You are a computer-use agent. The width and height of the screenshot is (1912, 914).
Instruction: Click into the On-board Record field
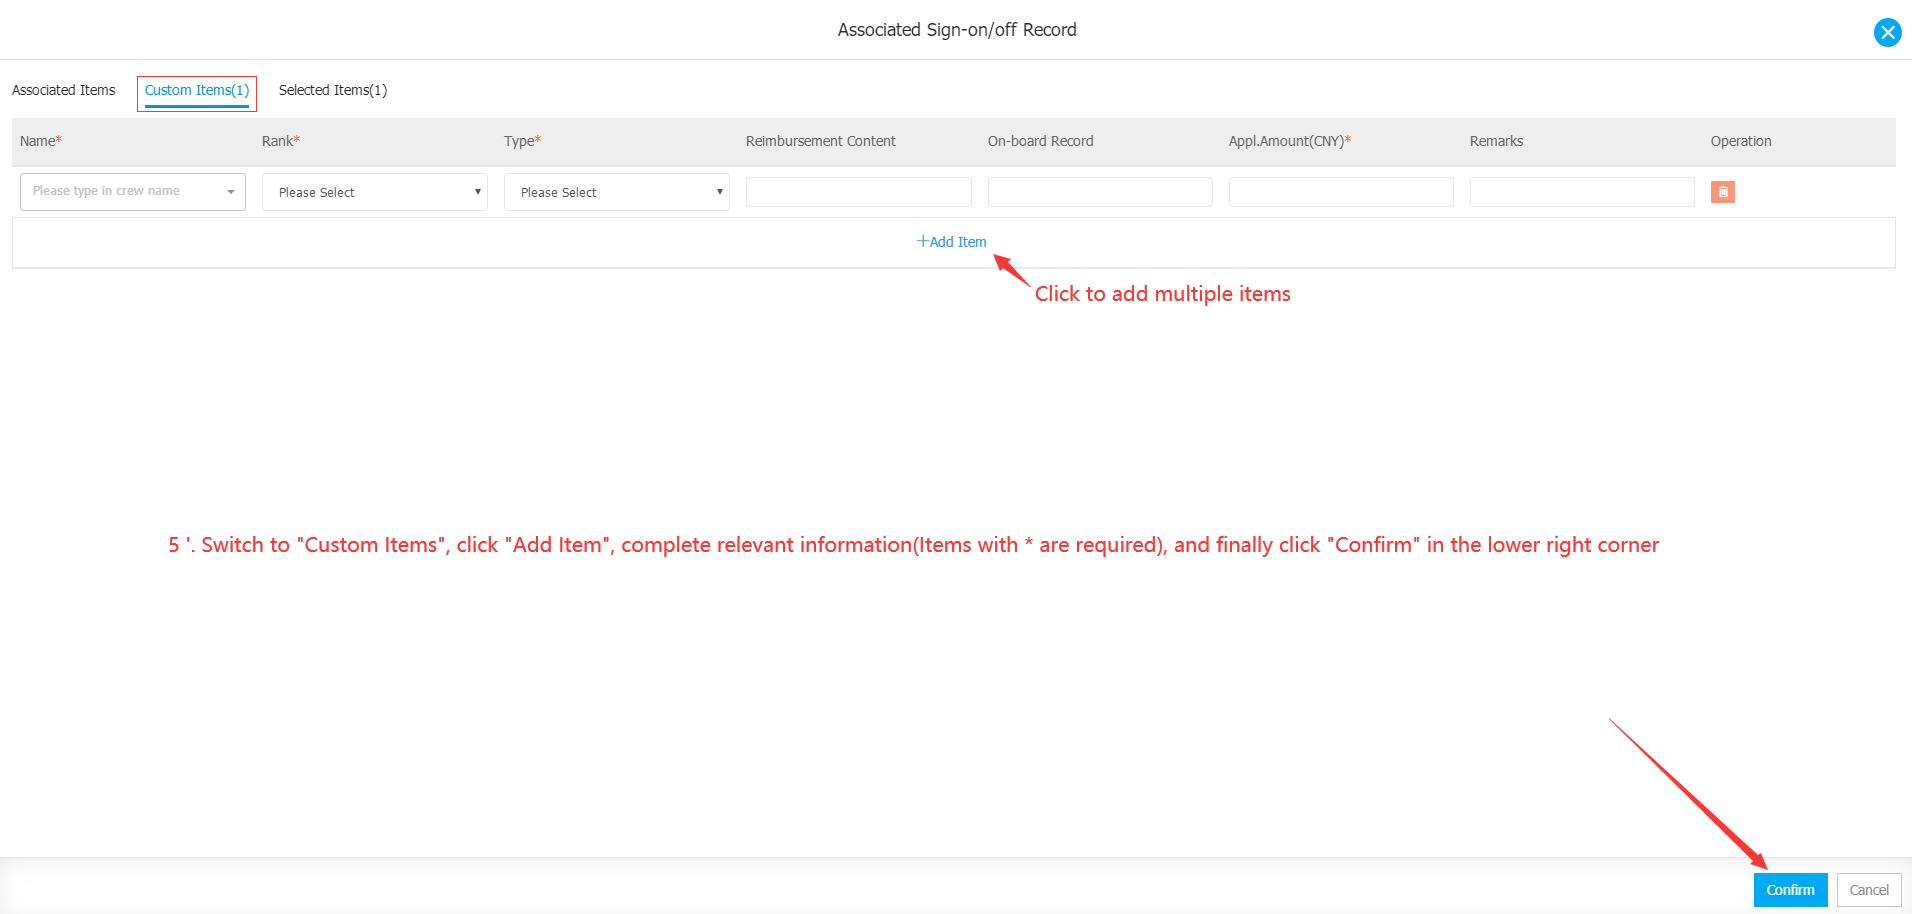click(1100, 192)
